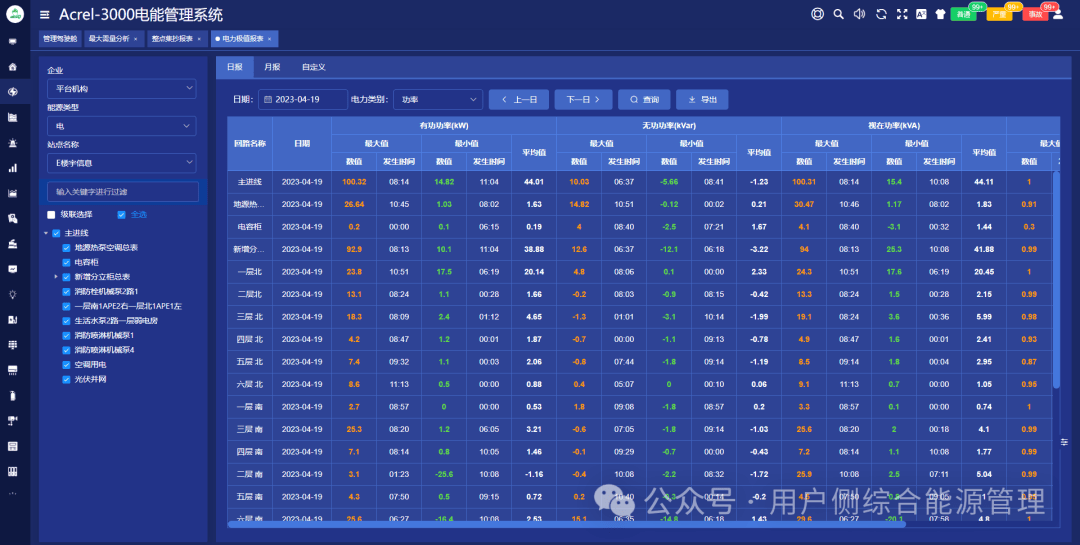Open the yellow 严重 alarm badge
This screenshot has height=545, width=1080.
coord(999,14)
